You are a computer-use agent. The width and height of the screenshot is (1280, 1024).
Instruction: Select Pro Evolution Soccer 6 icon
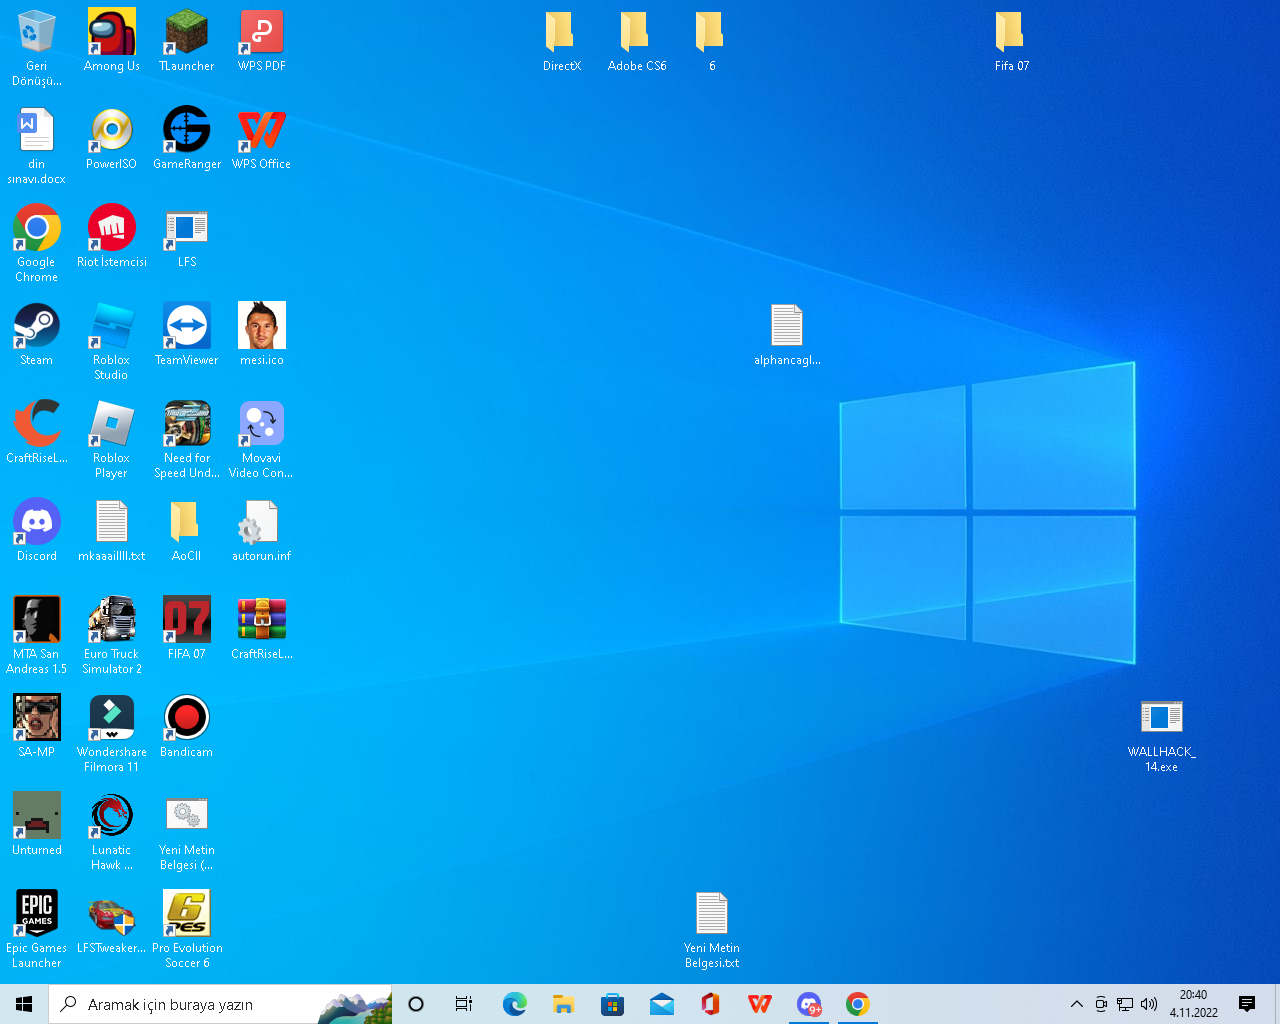[x=187, y=914]
